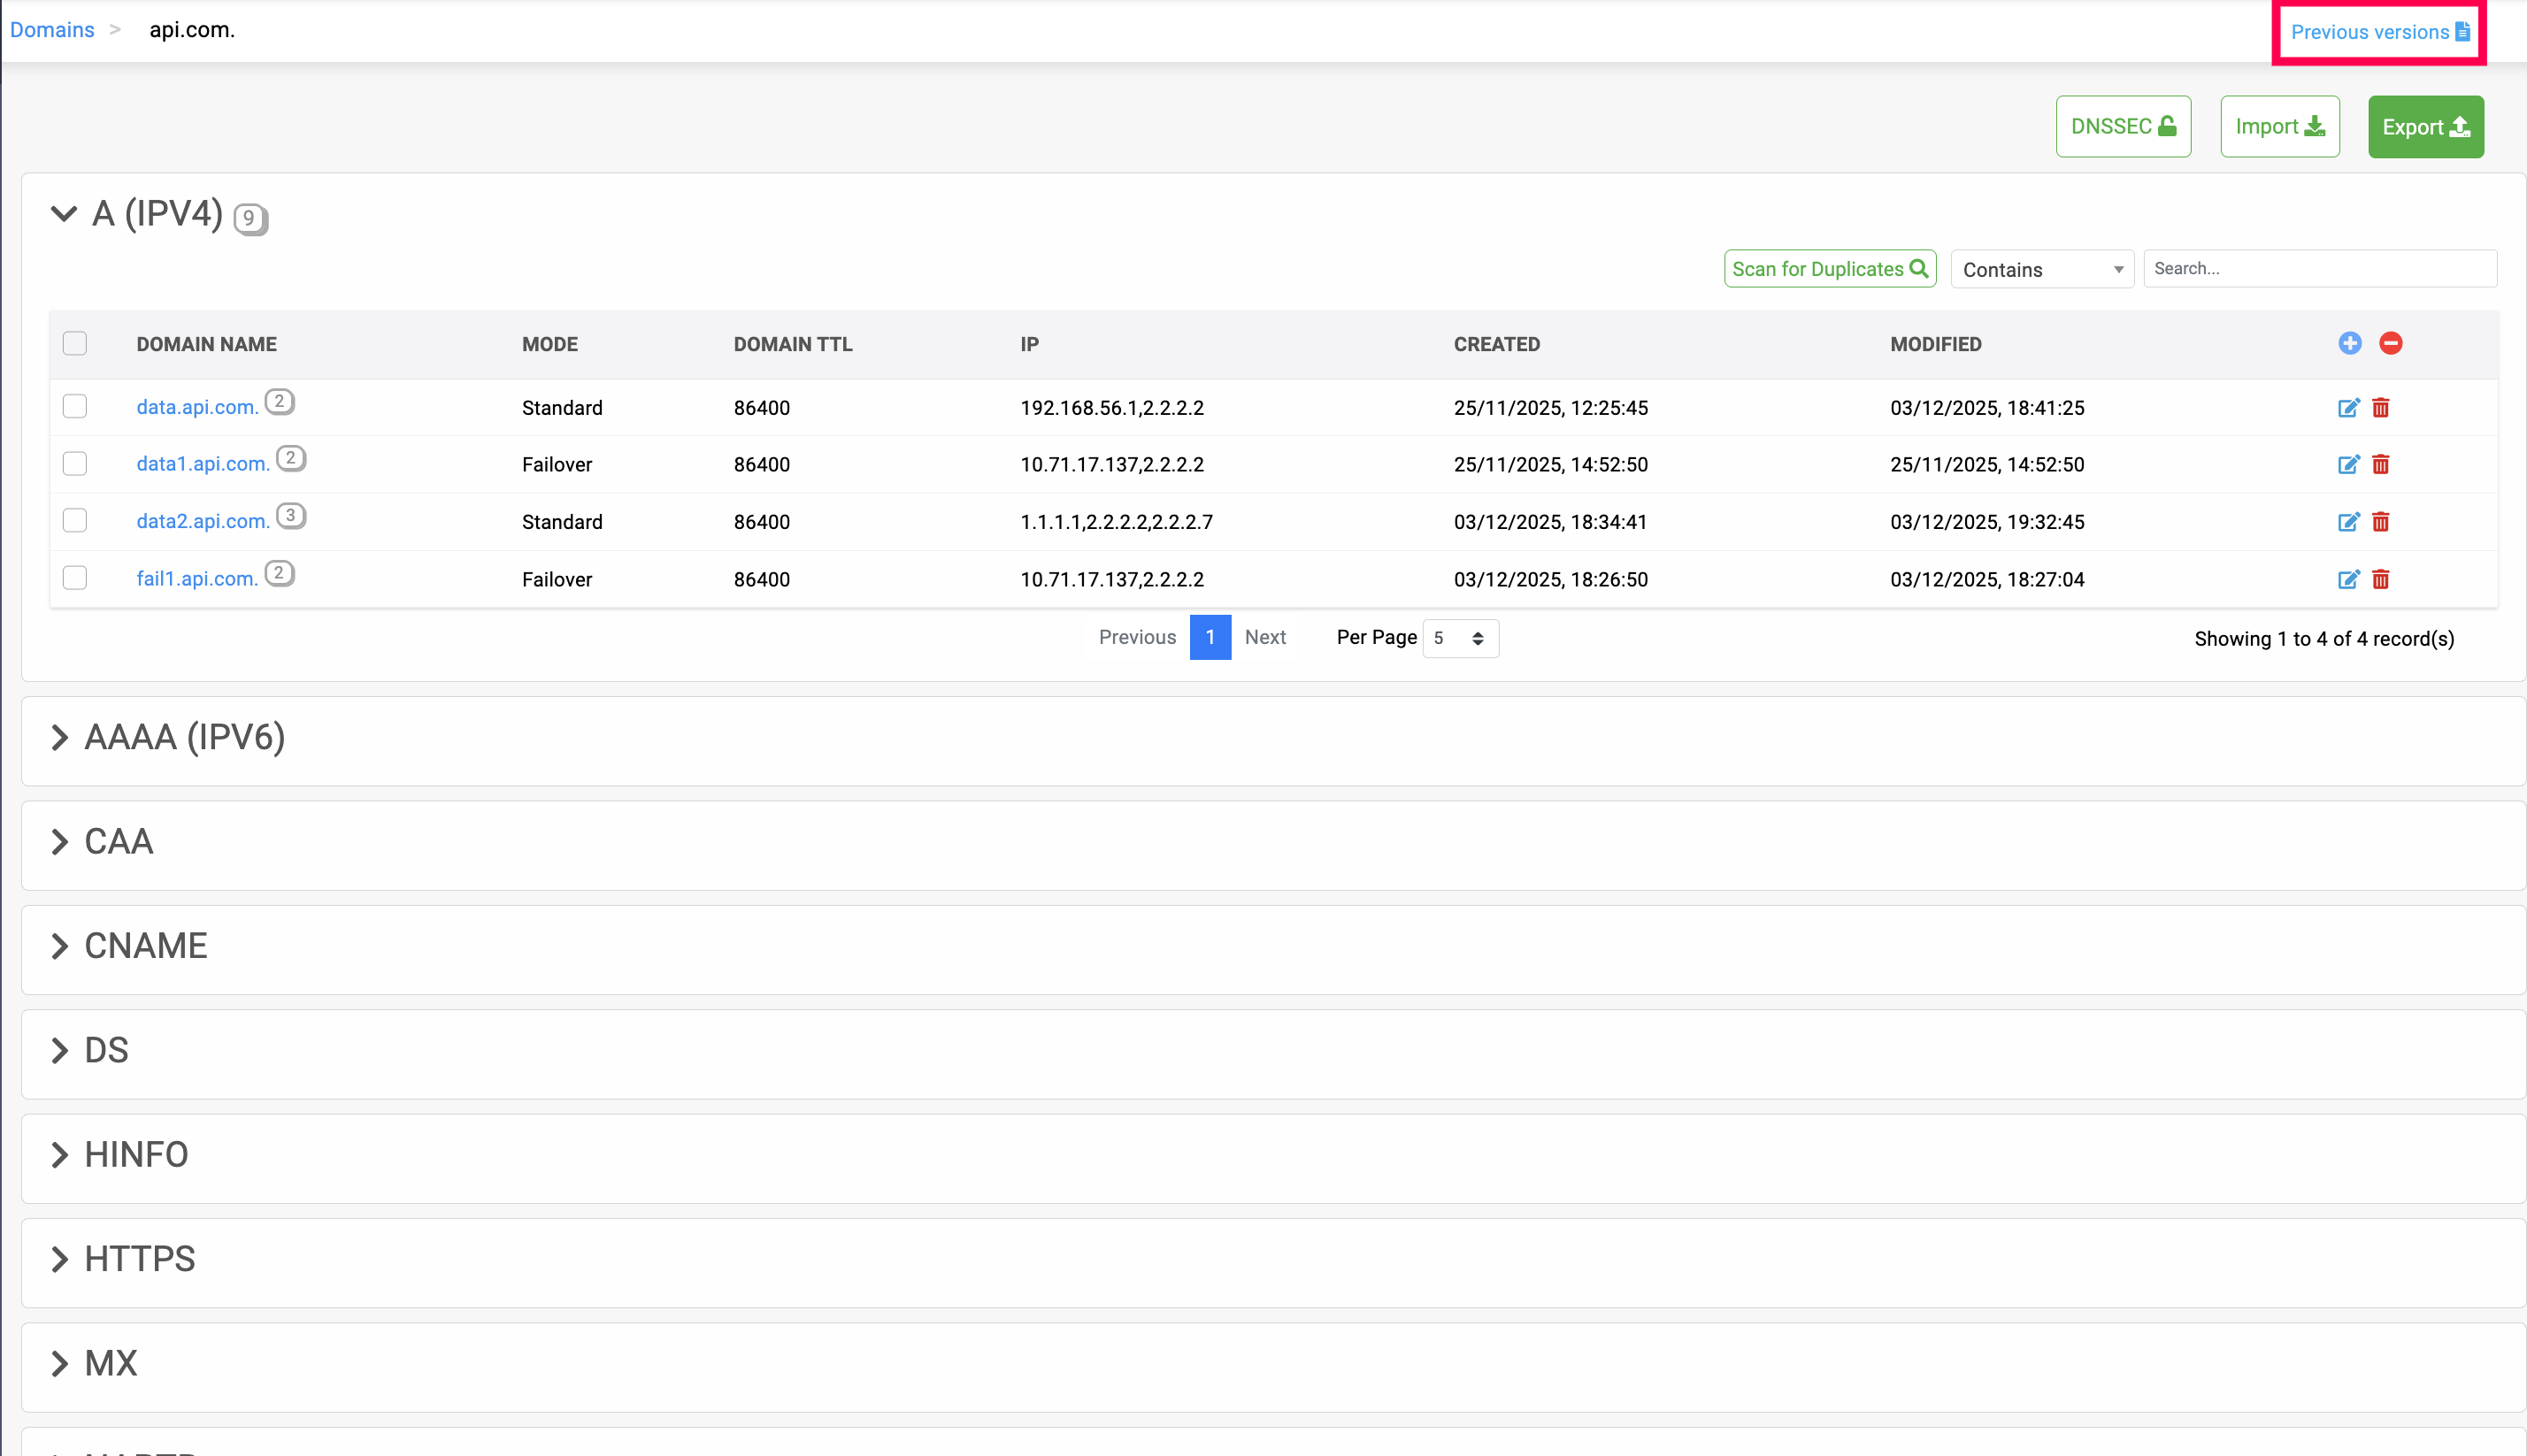Tick the checkbox for data1.api.com.
Screen dimensions: 2527x1456
click(x=75, y=463)
